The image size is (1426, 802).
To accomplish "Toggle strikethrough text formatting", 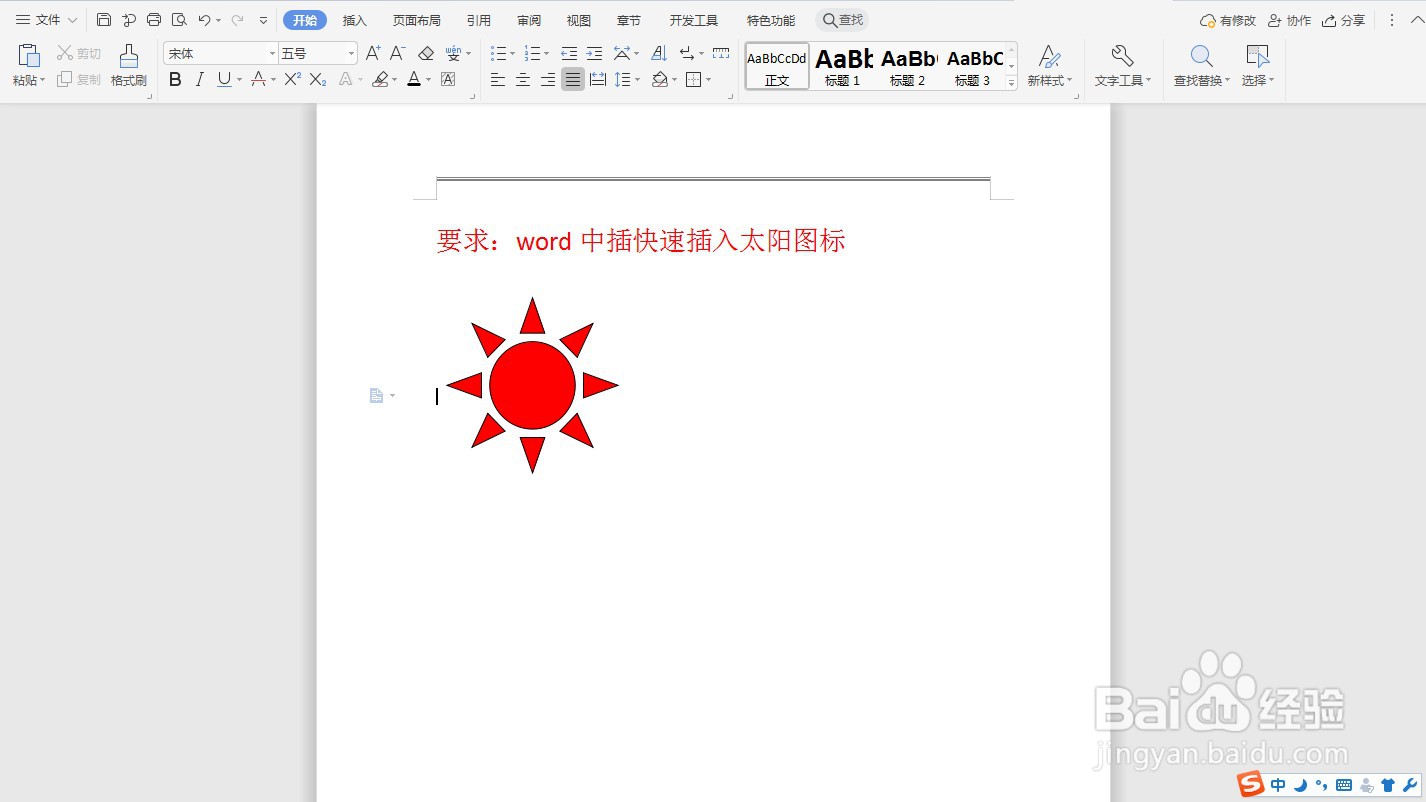I will 258,79.
